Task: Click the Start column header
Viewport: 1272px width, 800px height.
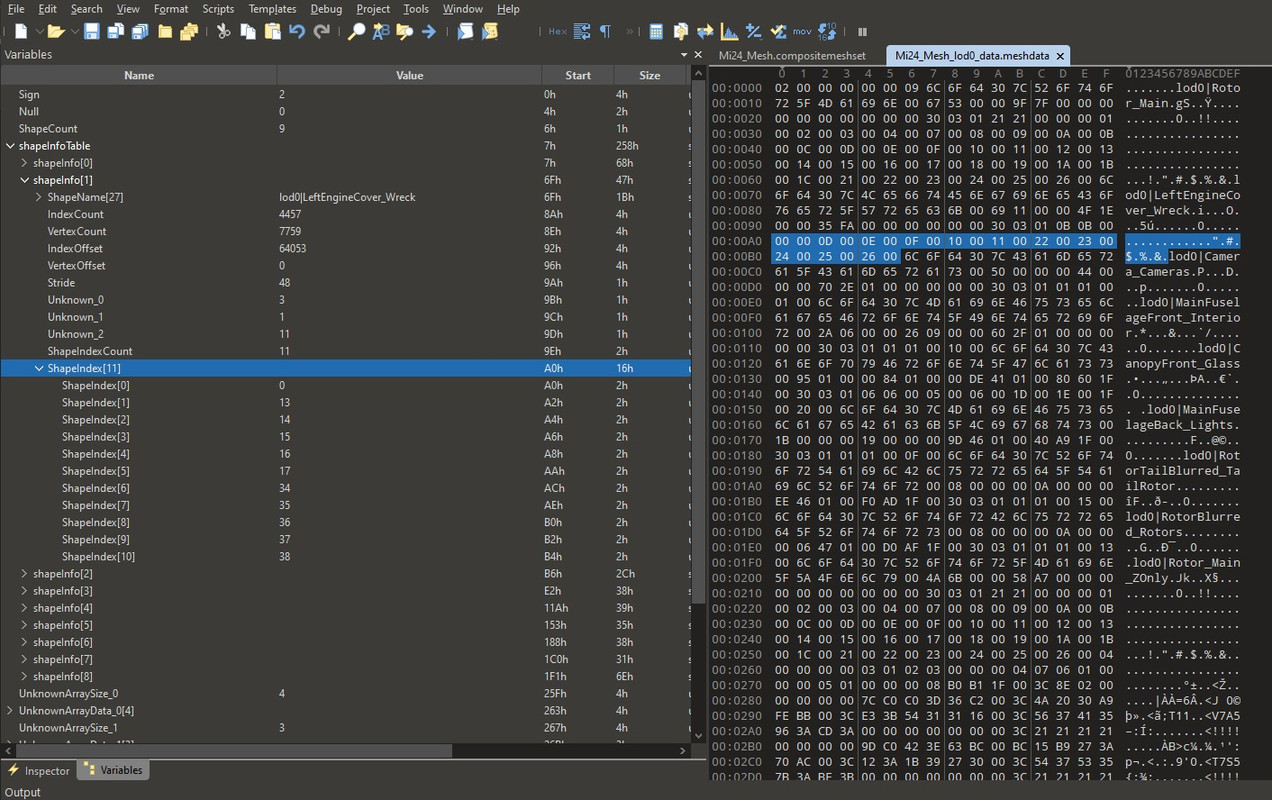Action: pyautogui.click(x=578, y=75)
